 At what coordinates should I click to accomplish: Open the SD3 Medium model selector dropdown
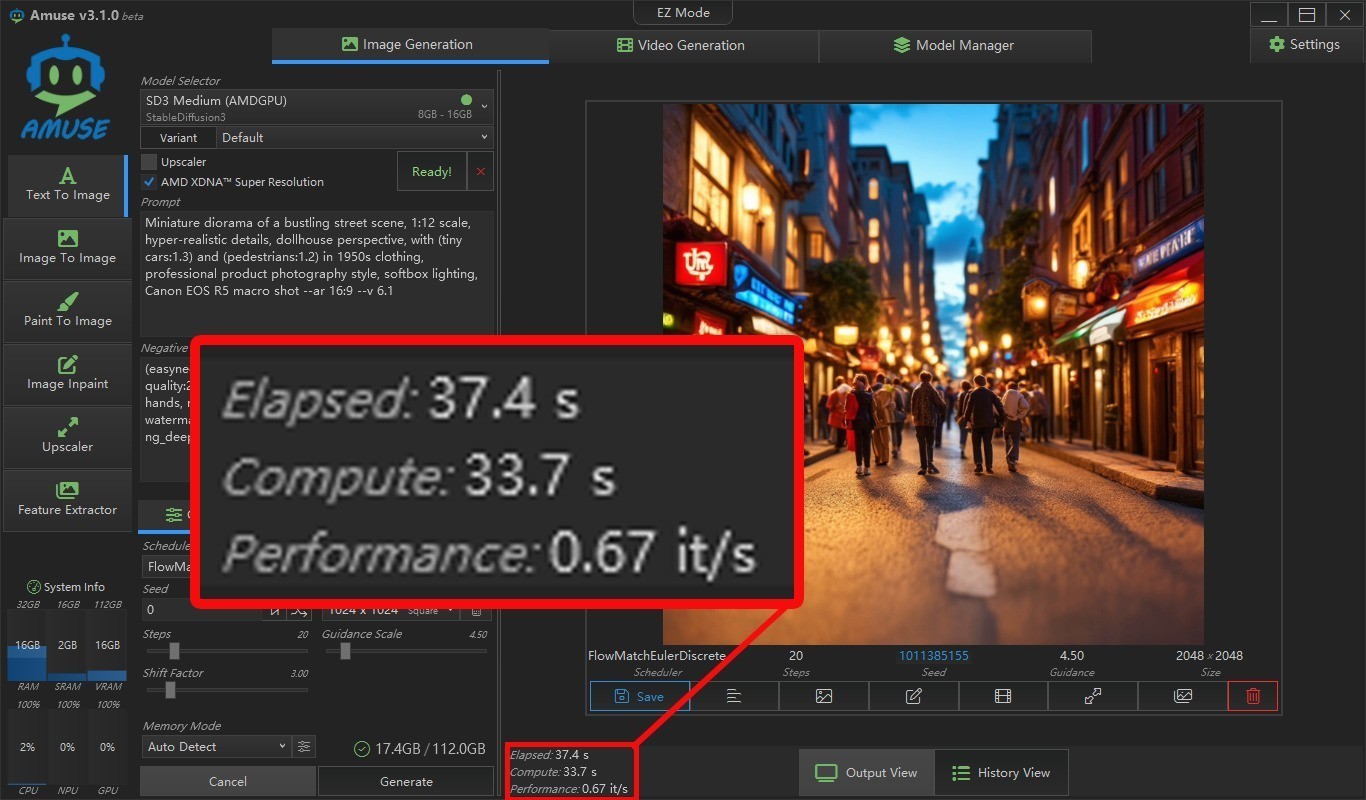coord(316,107)
